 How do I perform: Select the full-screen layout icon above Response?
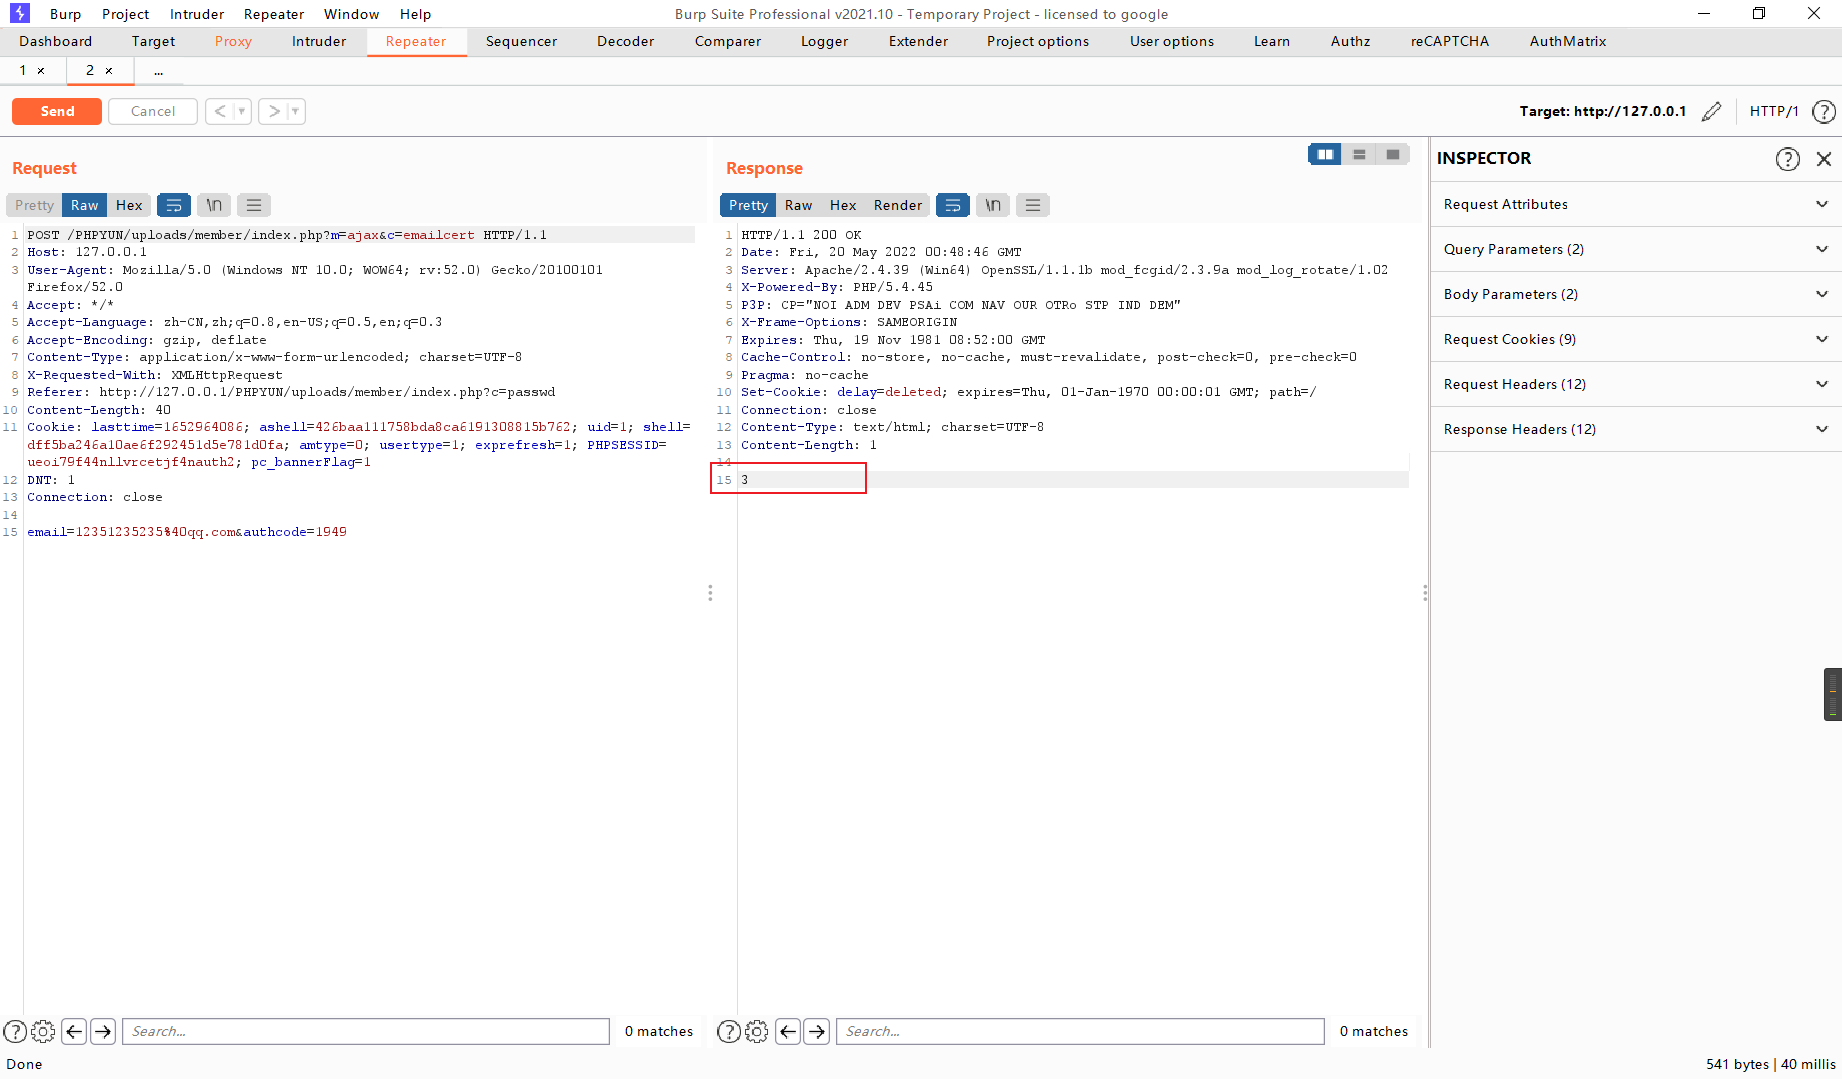click(x=1392, y=154)
